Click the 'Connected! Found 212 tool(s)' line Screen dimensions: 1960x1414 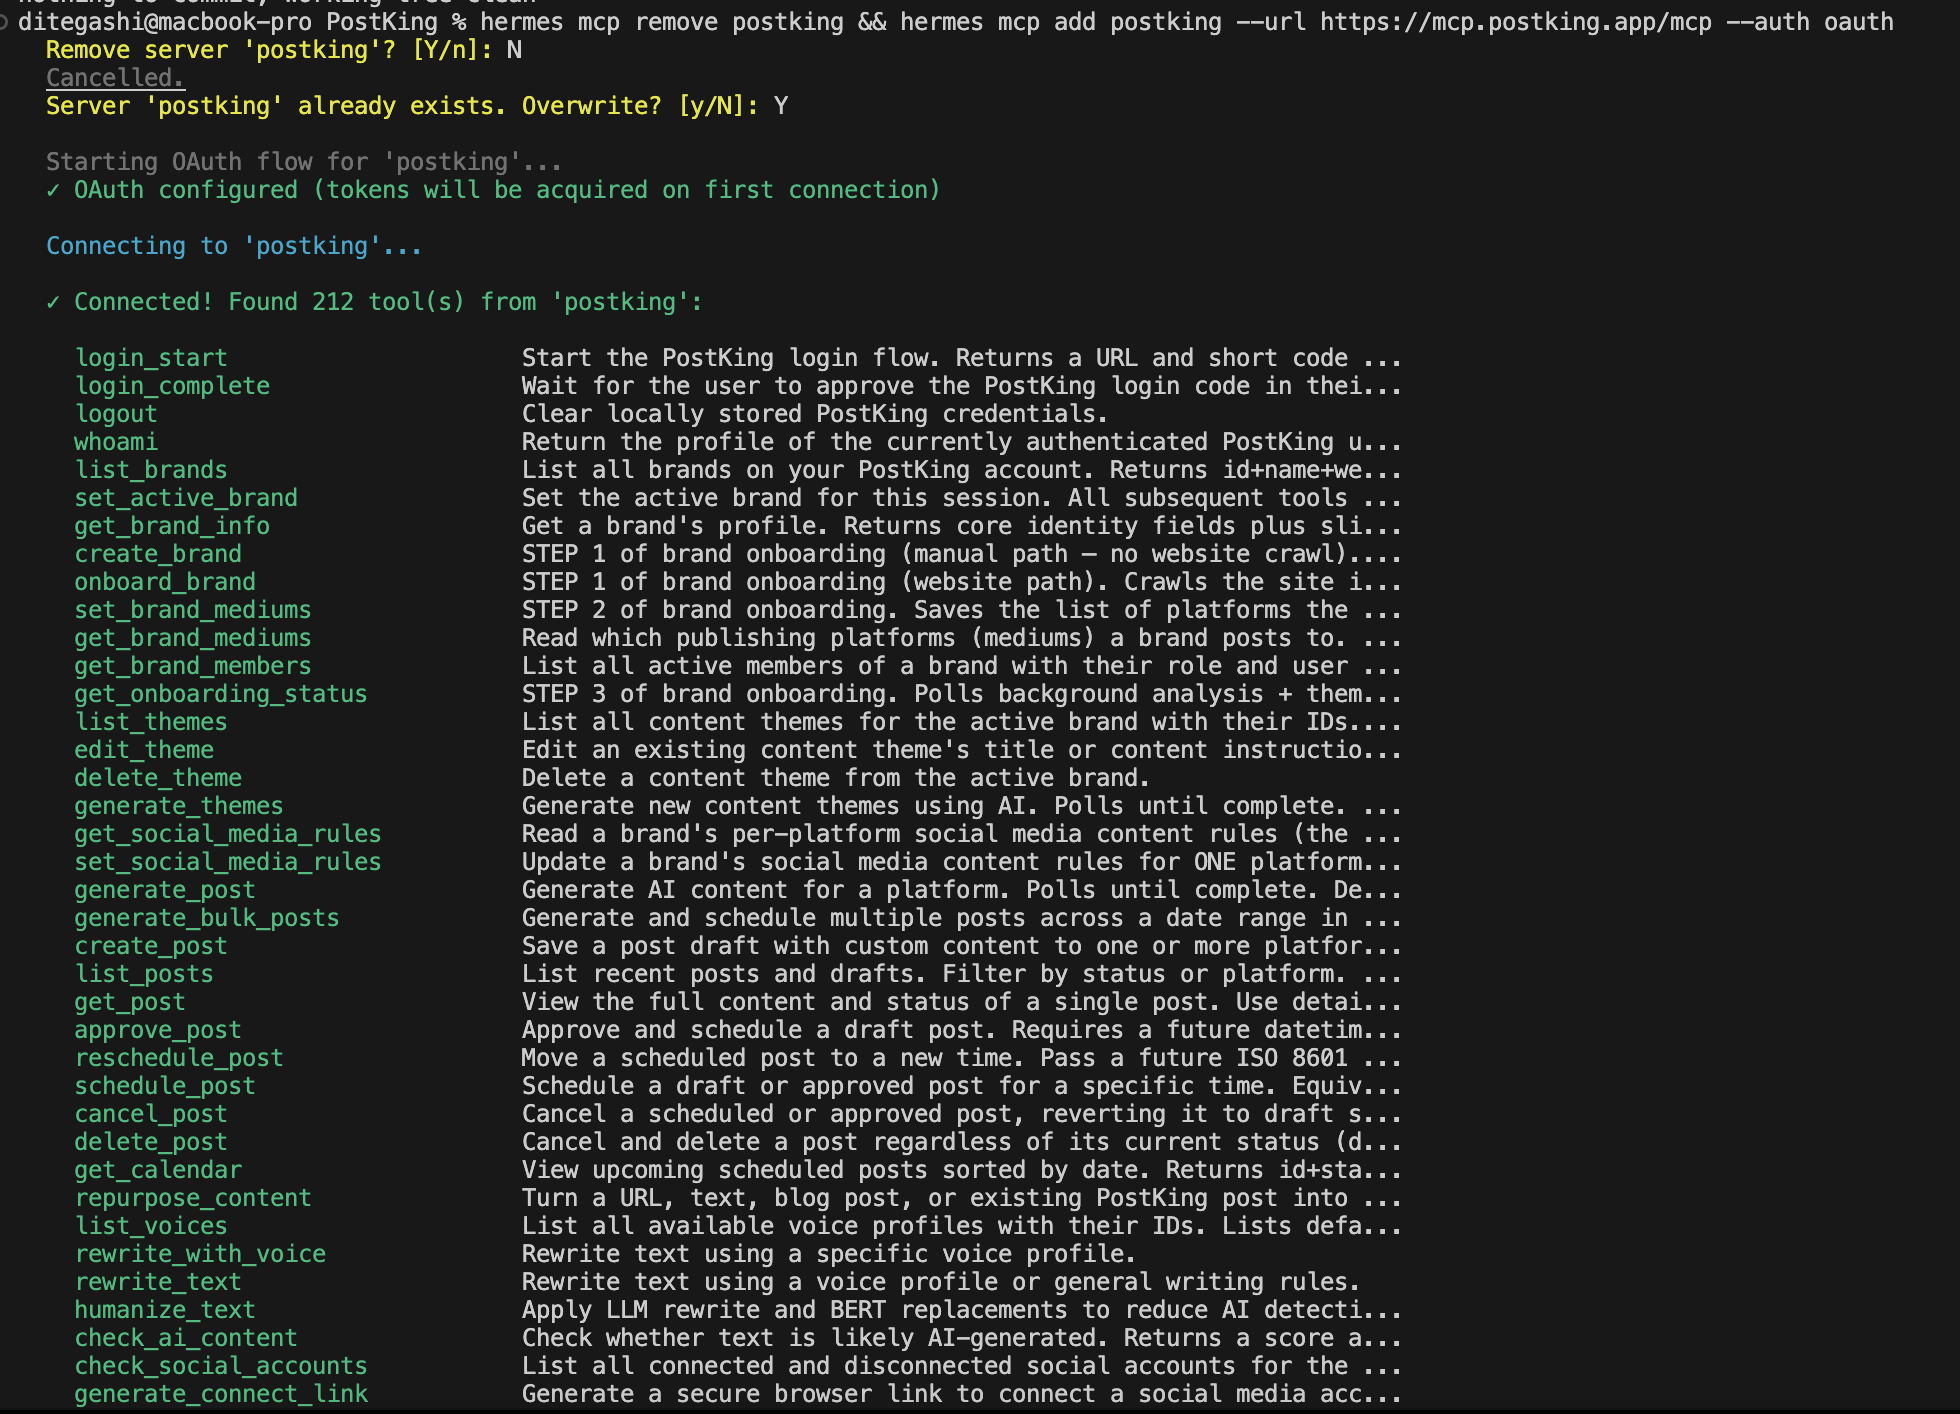coord(374,302)
